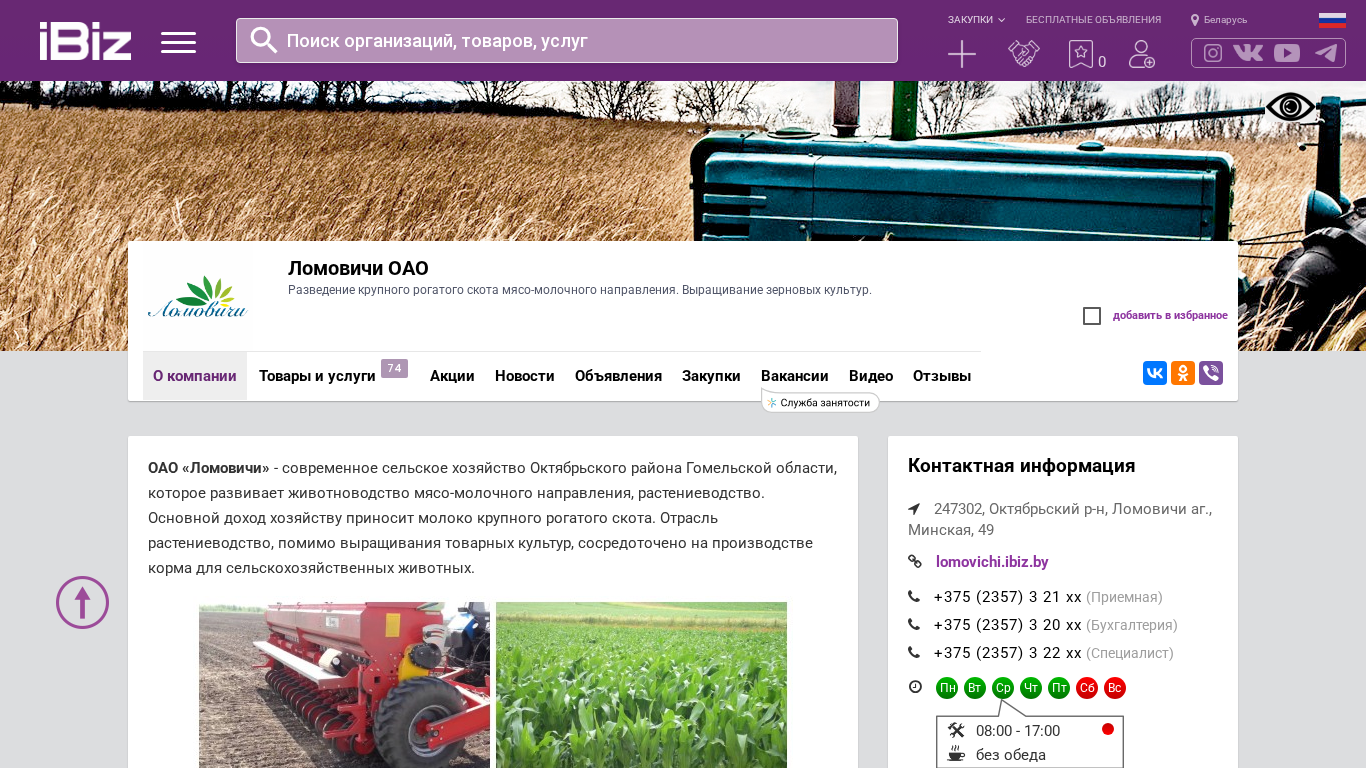
Task: Open the green corn field photo
Action: pos(641,685)
